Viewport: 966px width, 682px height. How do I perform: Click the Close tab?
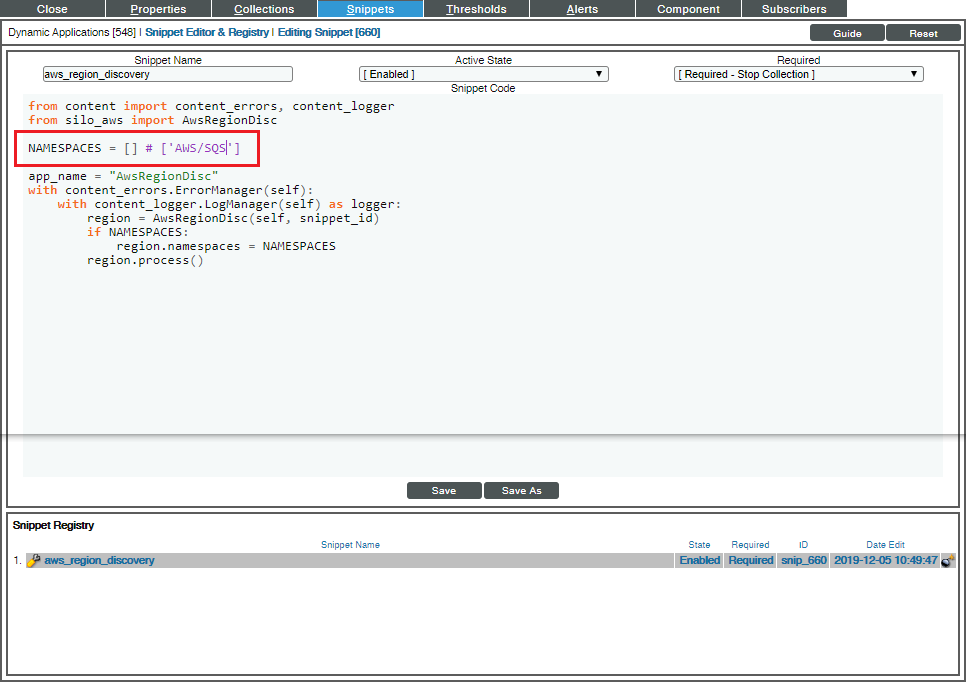(x=52, y=9)
